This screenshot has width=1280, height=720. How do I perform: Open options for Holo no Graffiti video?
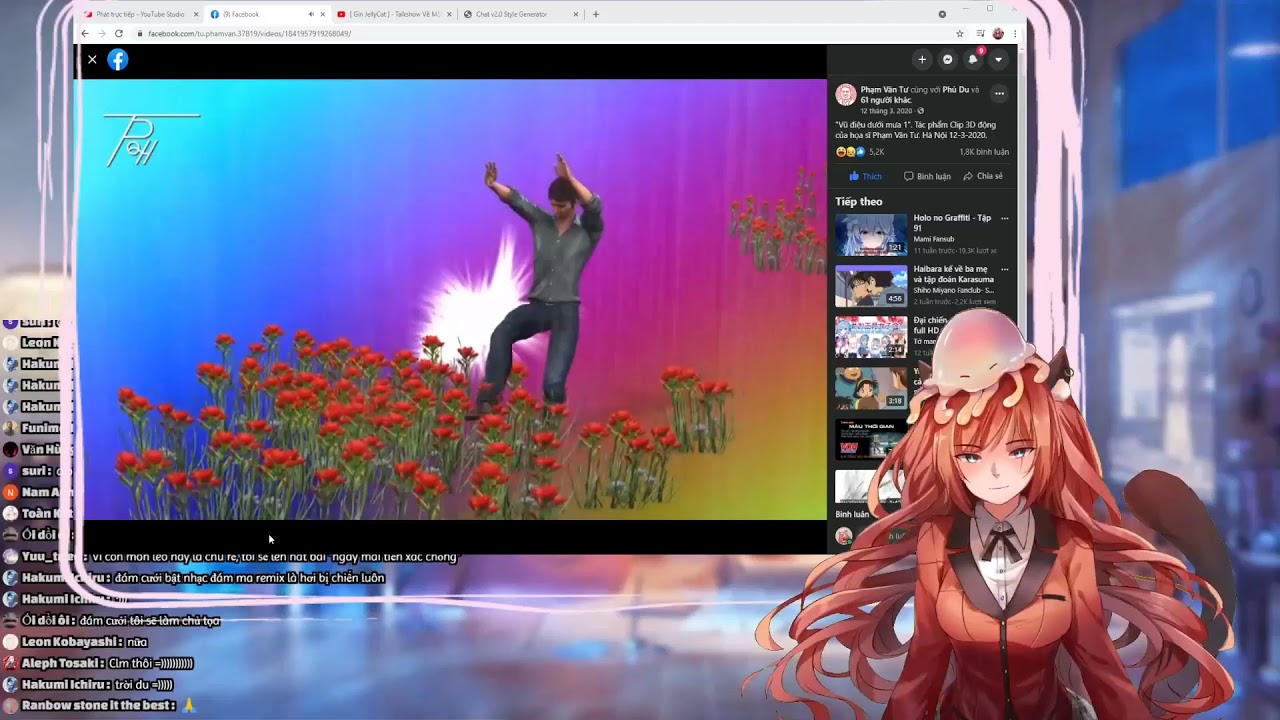click(x=1005, y=218)
